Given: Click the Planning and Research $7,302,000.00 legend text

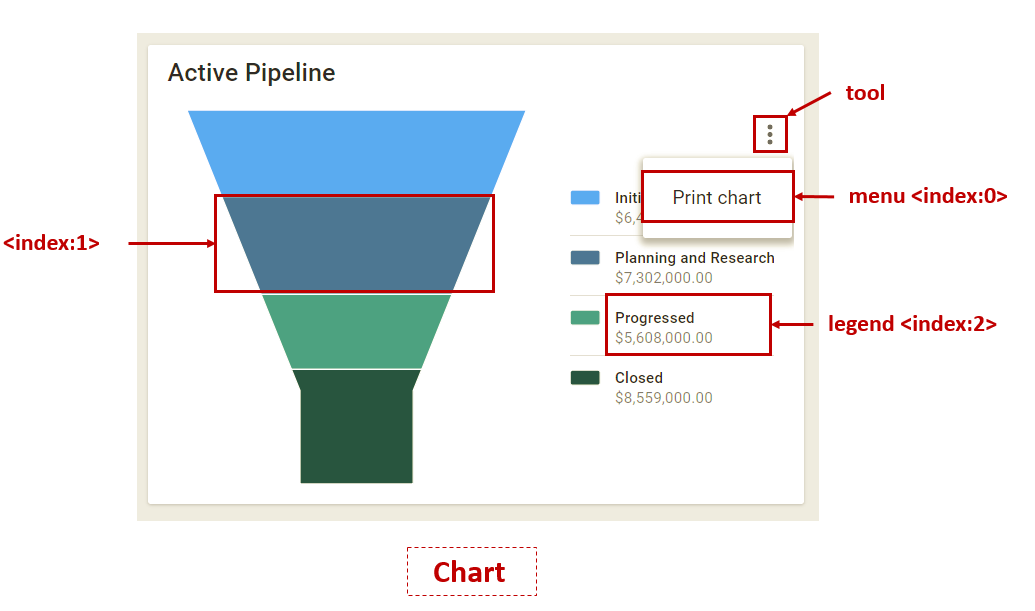Looking at the screenshot, I should point(694,267).
